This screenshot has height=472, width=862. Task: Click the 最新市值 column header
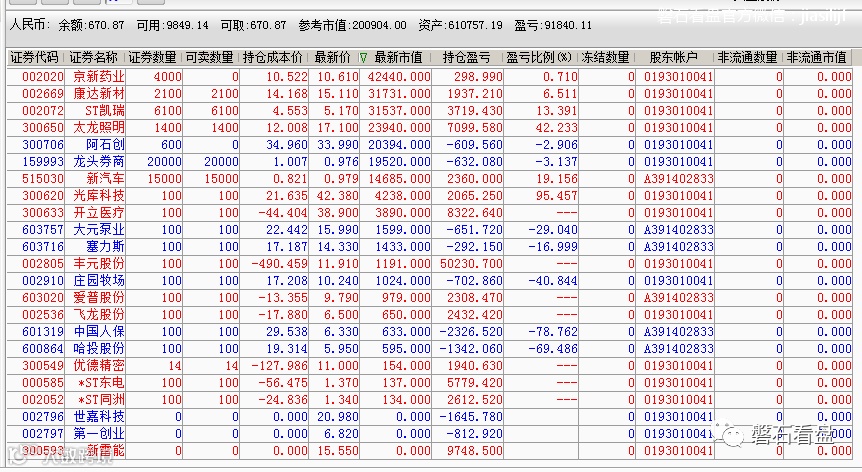pos(399,57)
